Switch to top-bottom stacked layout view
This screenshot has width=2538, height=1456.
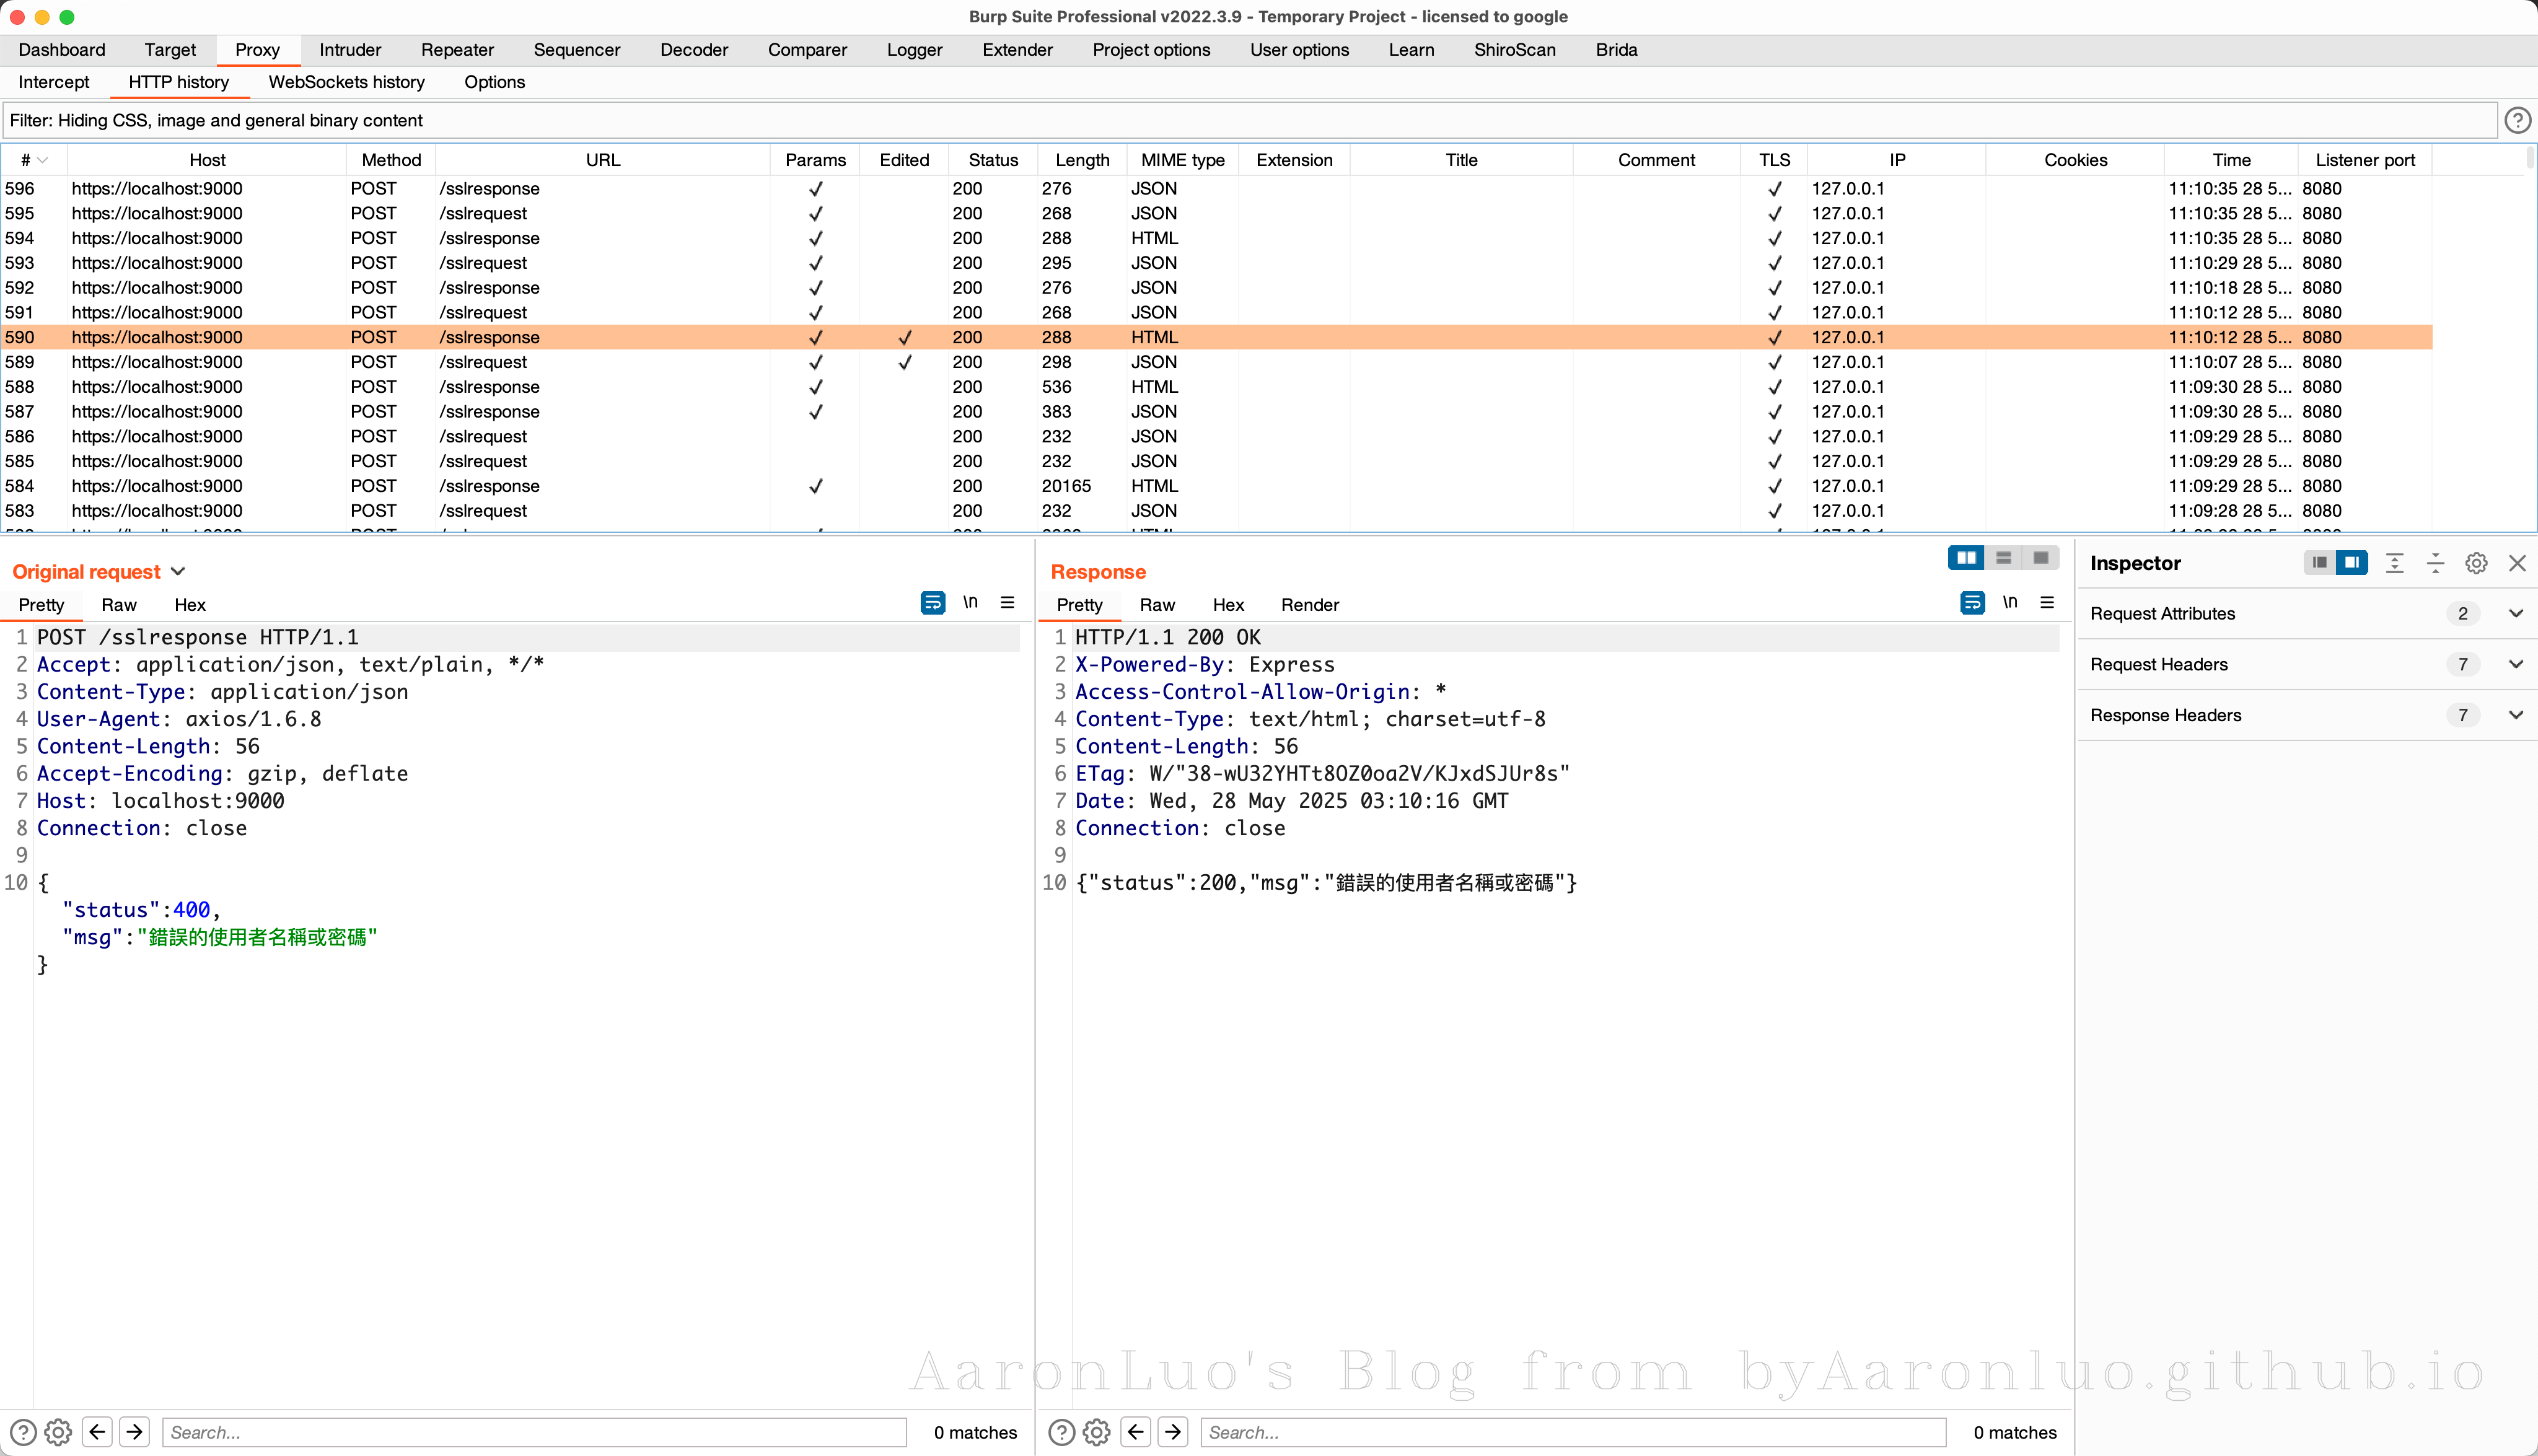(x=2003, y=558)
